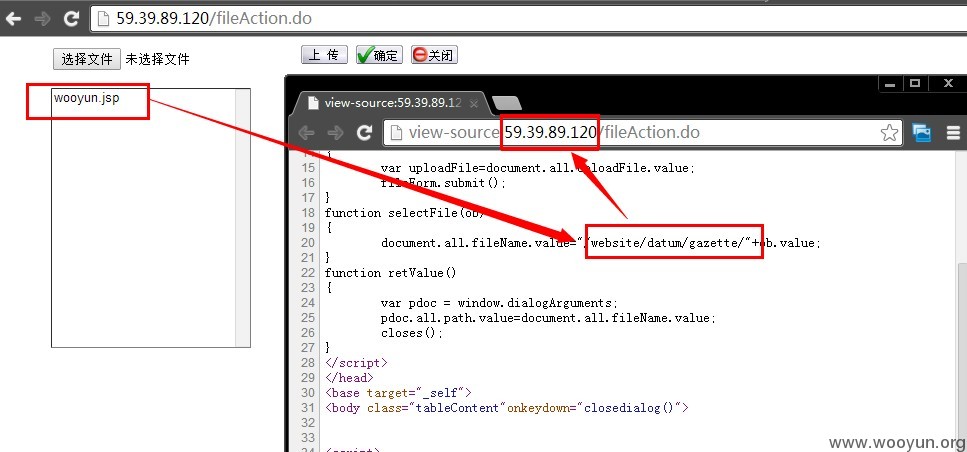
Task: Click the '<body class="tableContent"' line
Action: 506,408
